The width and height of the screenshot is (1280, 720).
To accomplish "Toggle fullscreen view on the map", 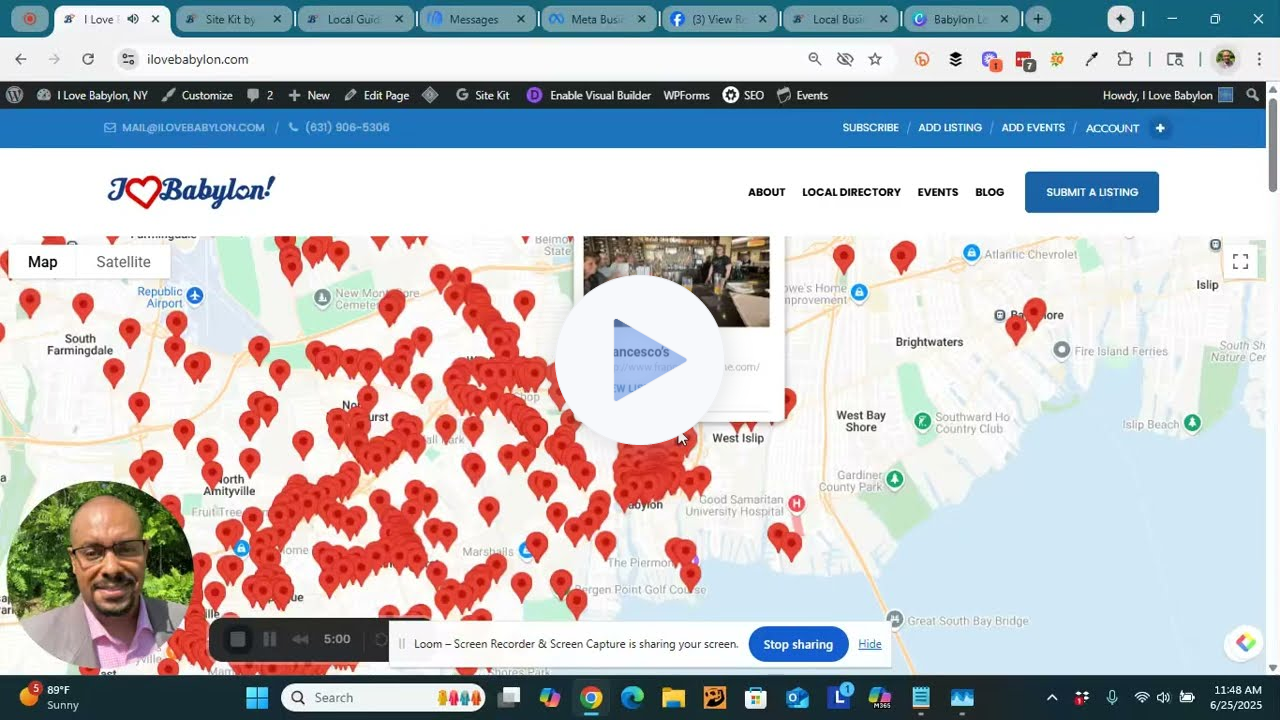I will tap(1241, 262).
